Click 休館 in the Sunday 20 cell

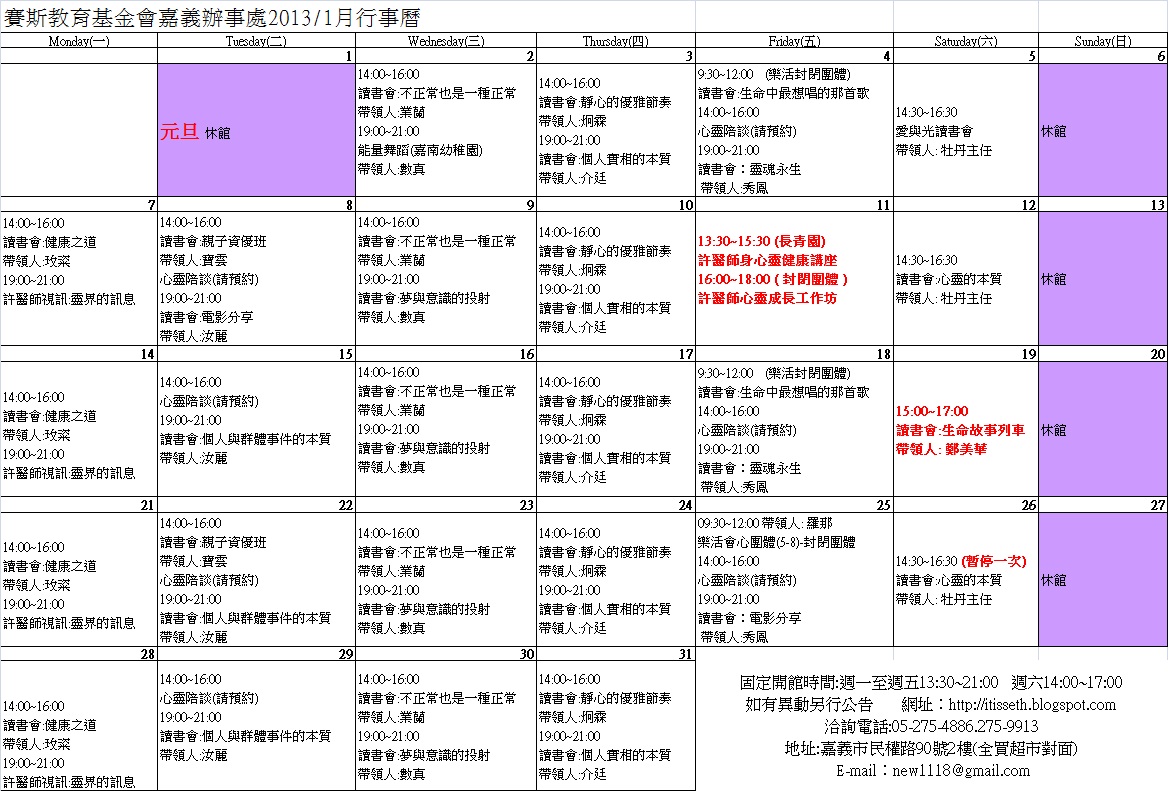(1053, 431)
